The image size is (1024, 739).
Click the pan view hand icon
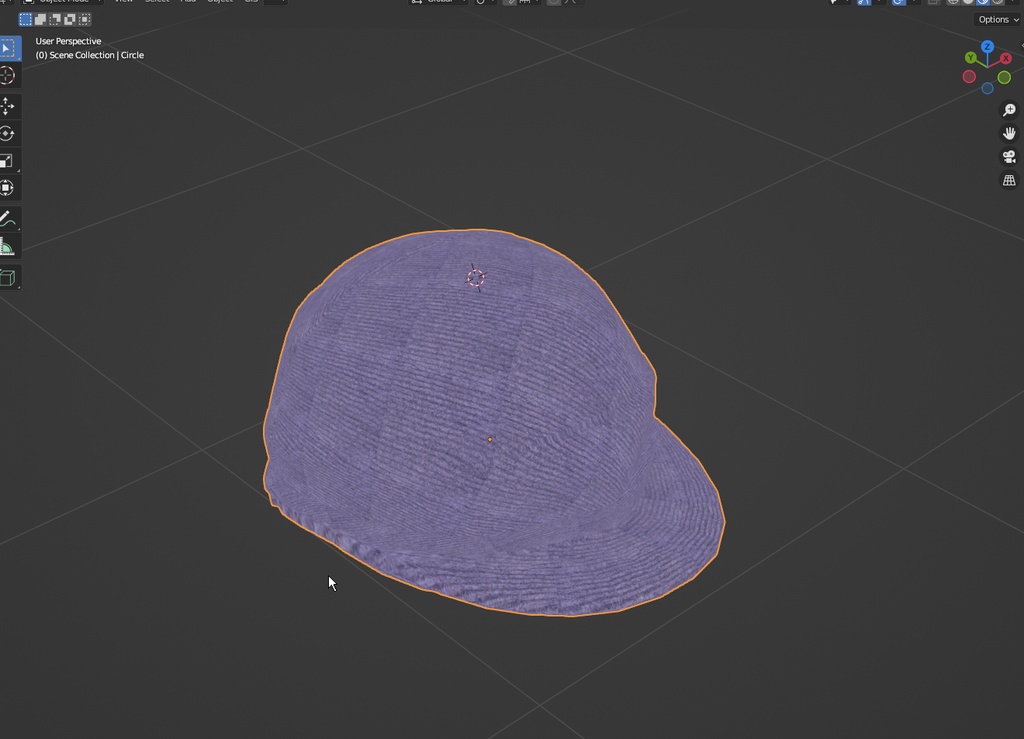tap(1009, 133)
